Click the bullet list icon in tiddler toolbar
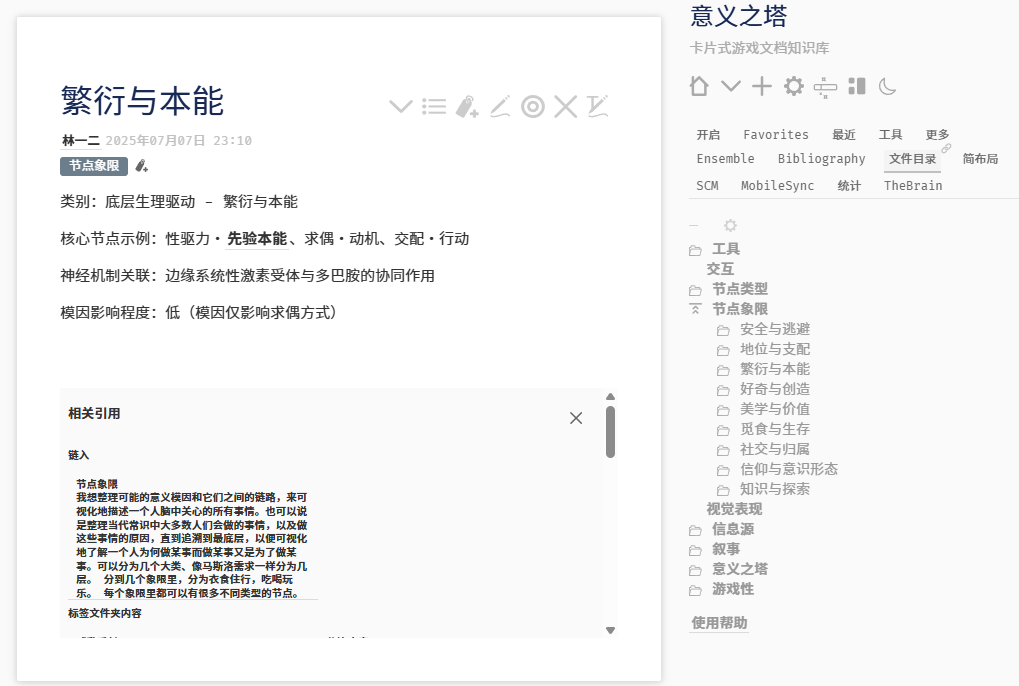The height and width of the screenshot is (686, 1019). tap(433, 107)
